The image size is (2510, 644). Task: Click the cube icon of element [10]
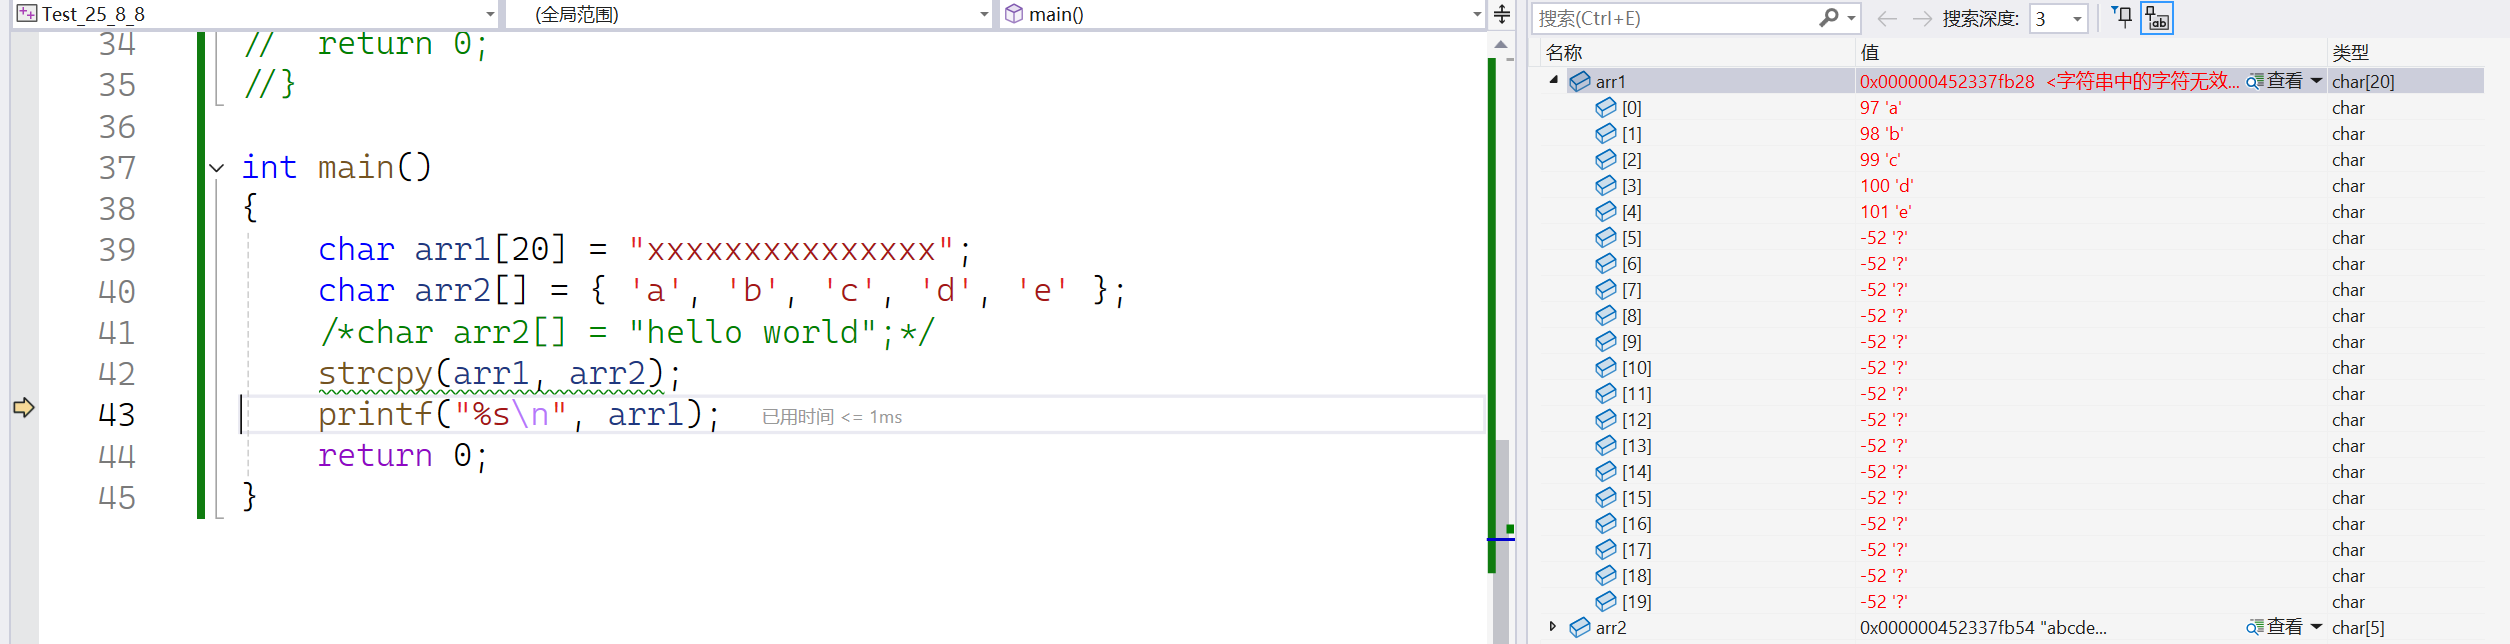(x=1606, y=367)
